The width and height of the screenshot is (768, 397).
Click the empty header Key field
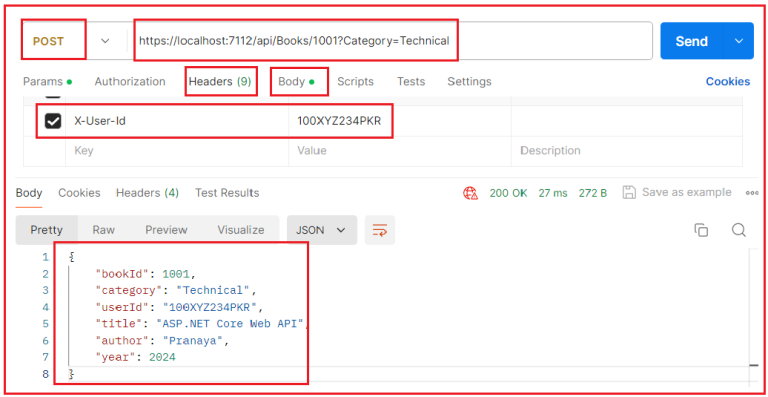(x=176, y=151)
